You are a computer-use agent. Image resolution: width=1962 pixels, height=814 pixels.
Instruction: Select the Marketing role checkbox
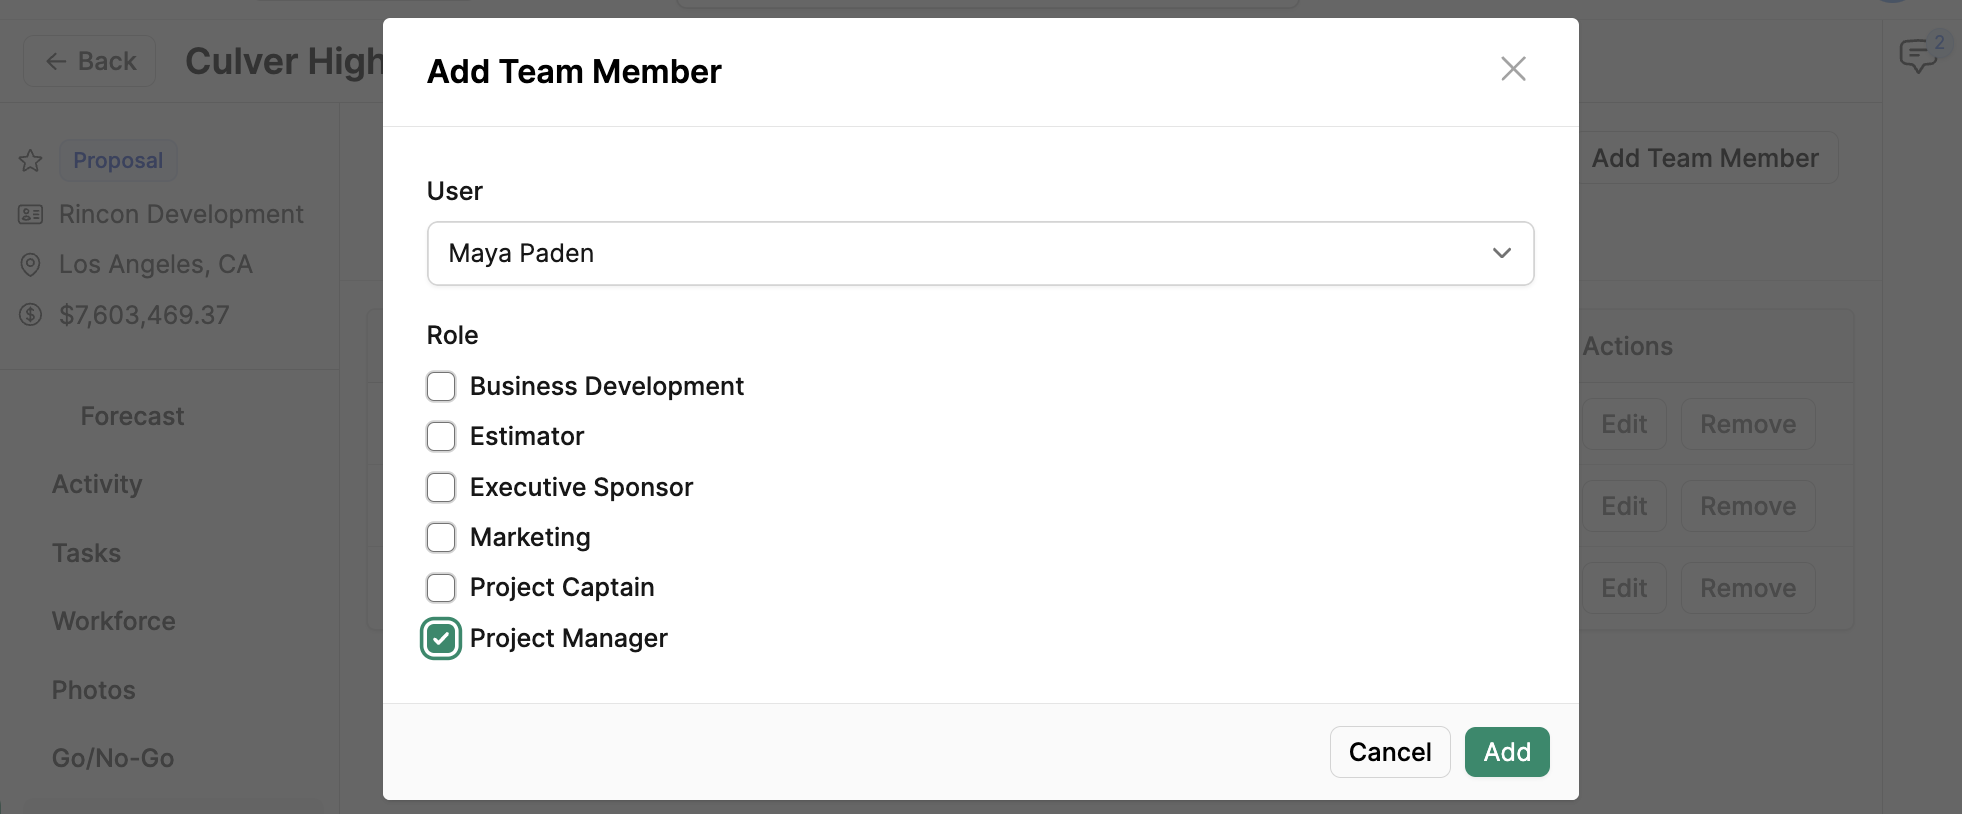tap(441, 537)
